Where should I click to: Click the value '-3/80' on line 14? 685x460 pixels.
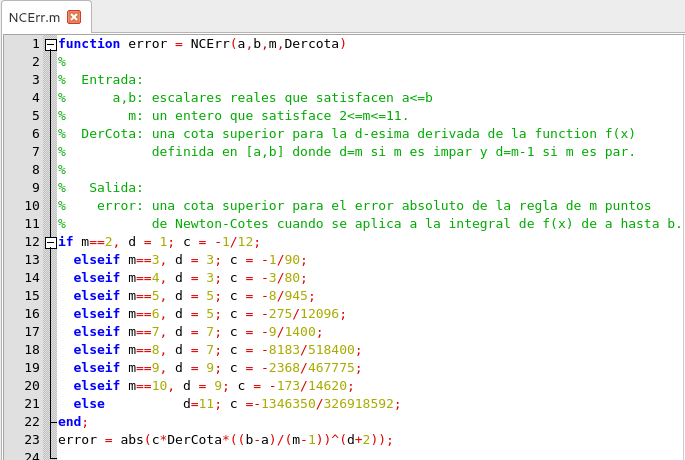[281, 278]
